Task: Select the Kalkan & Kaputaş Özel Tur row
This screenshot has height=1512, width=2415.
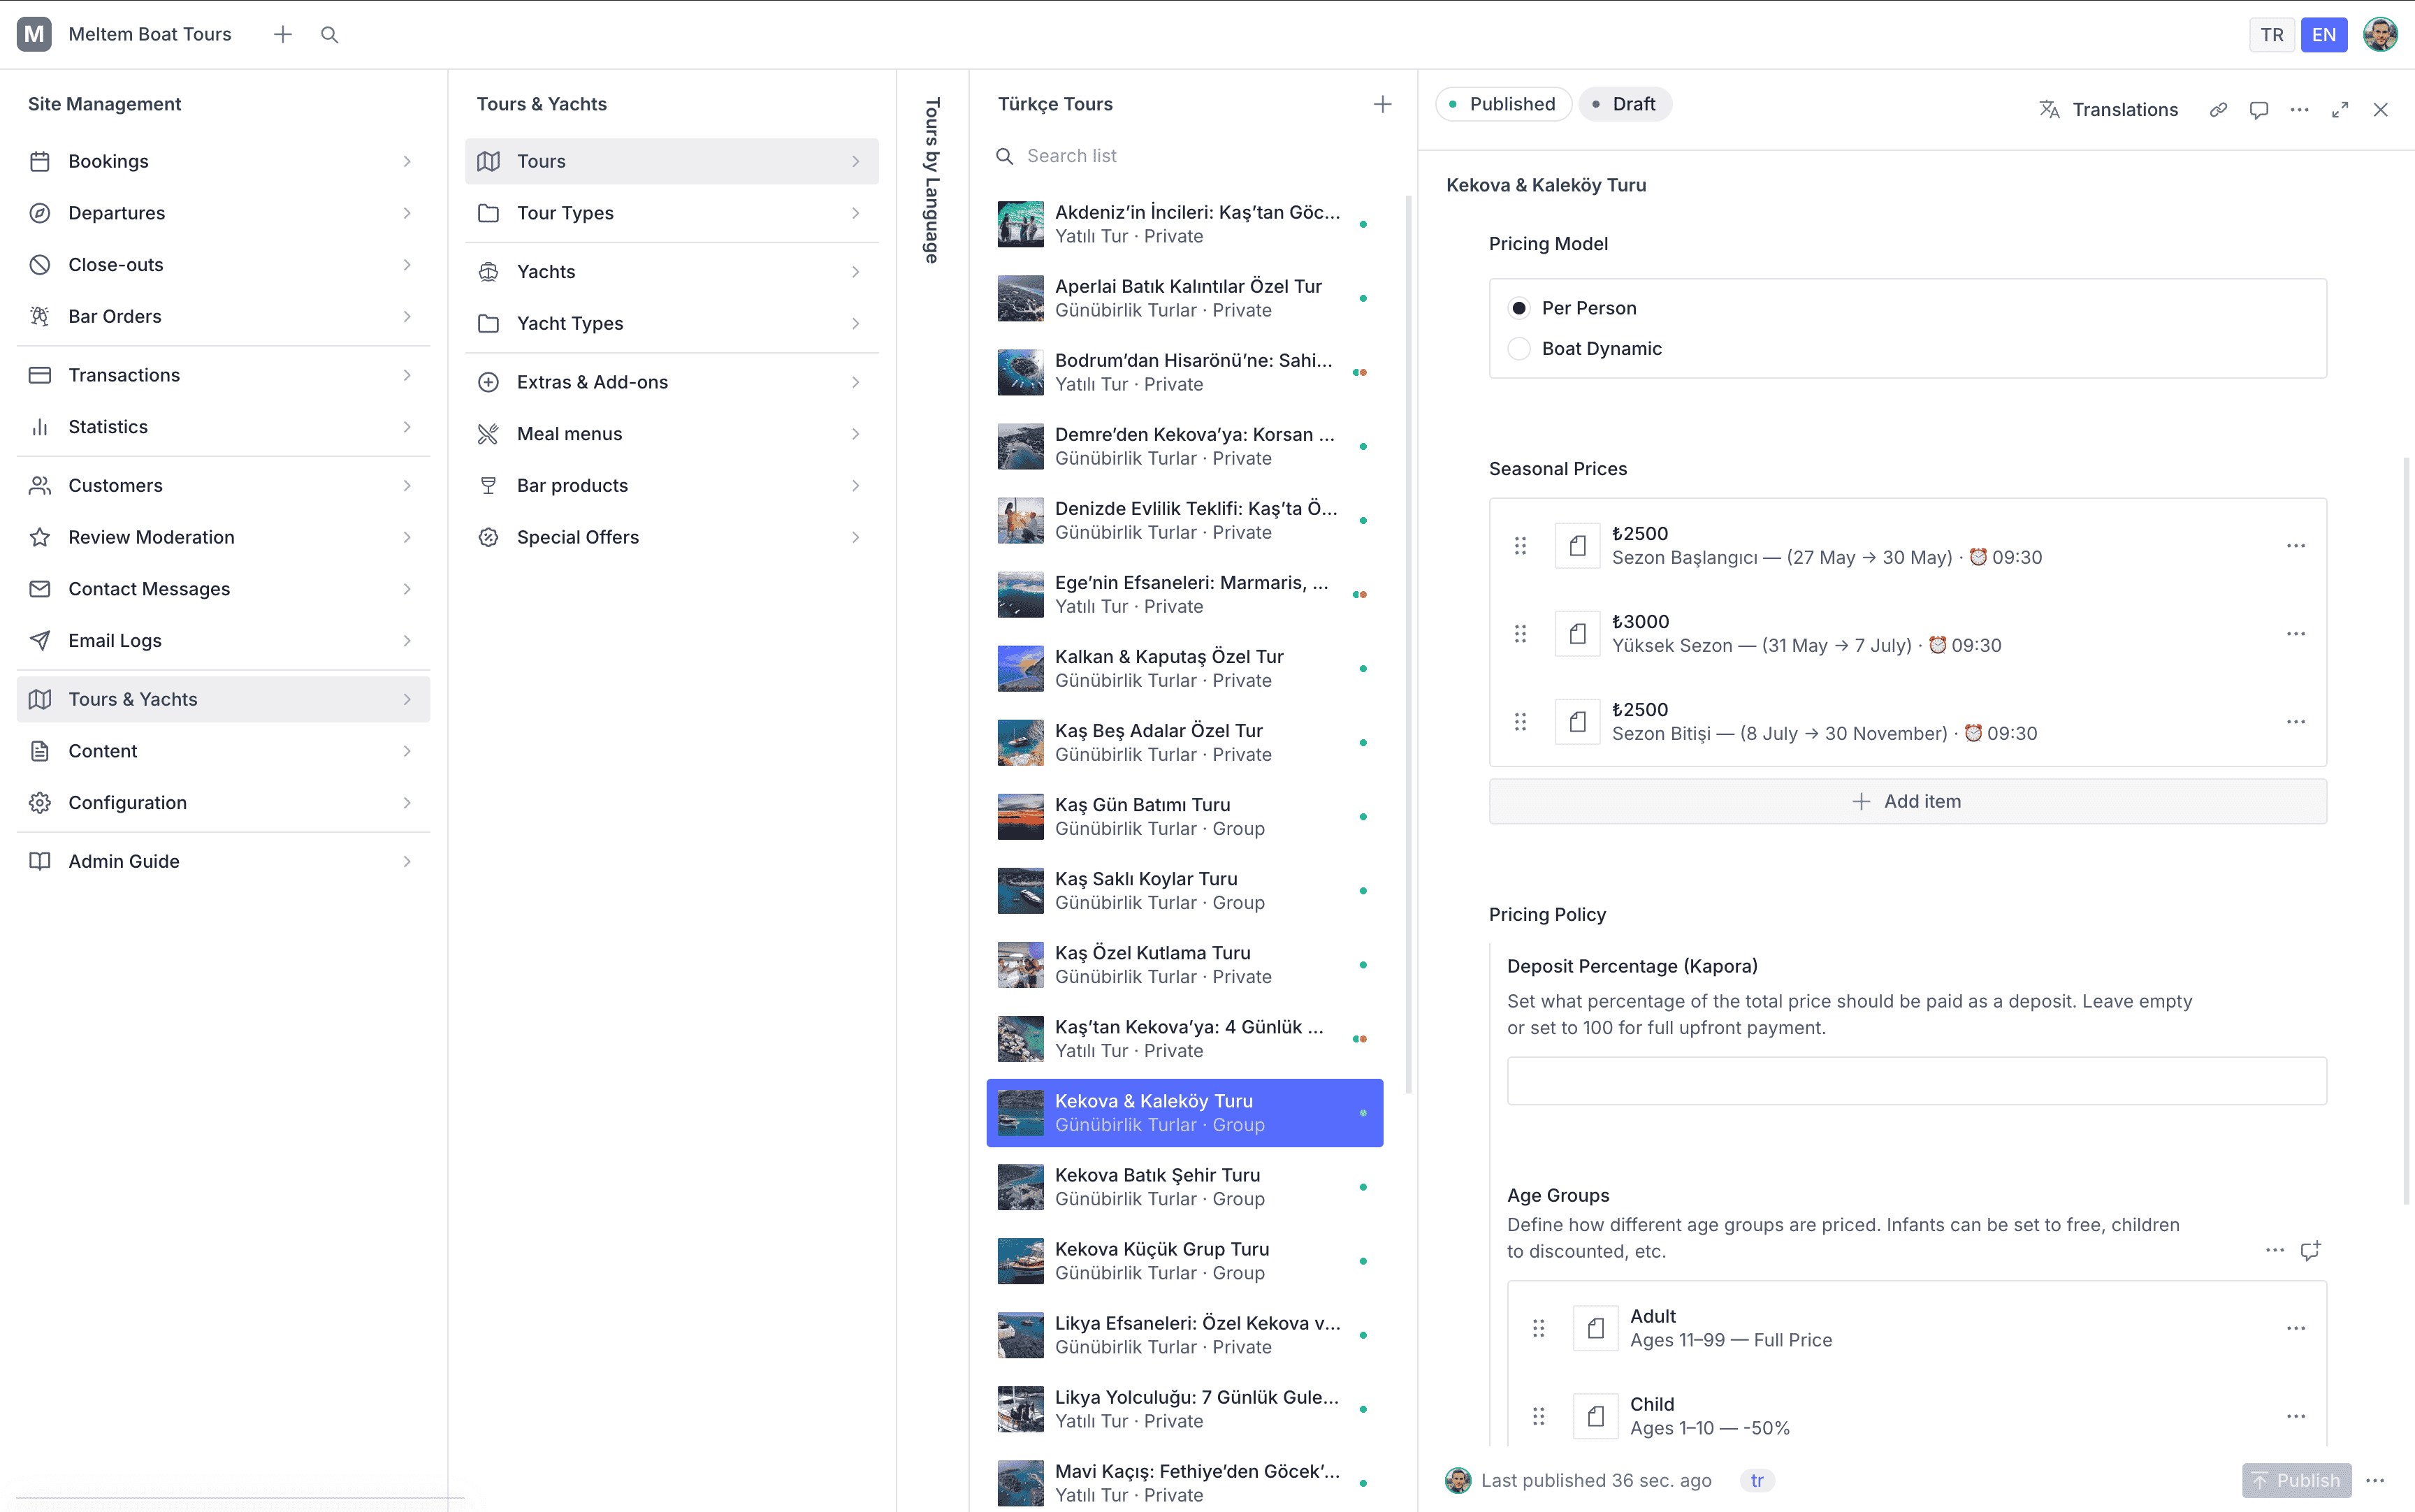Action: 1184,668
